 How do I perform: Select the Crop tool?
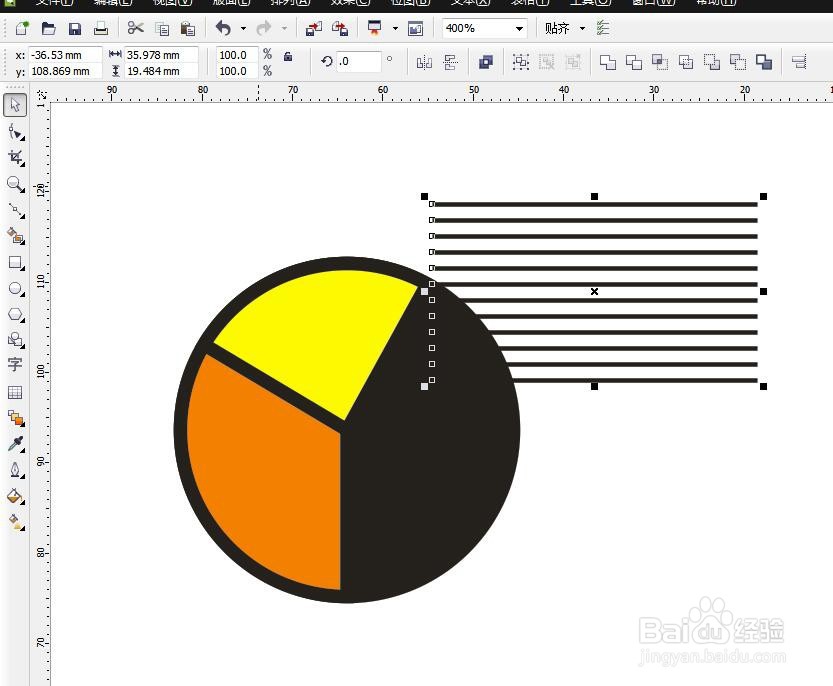click(x=15, y=157)
